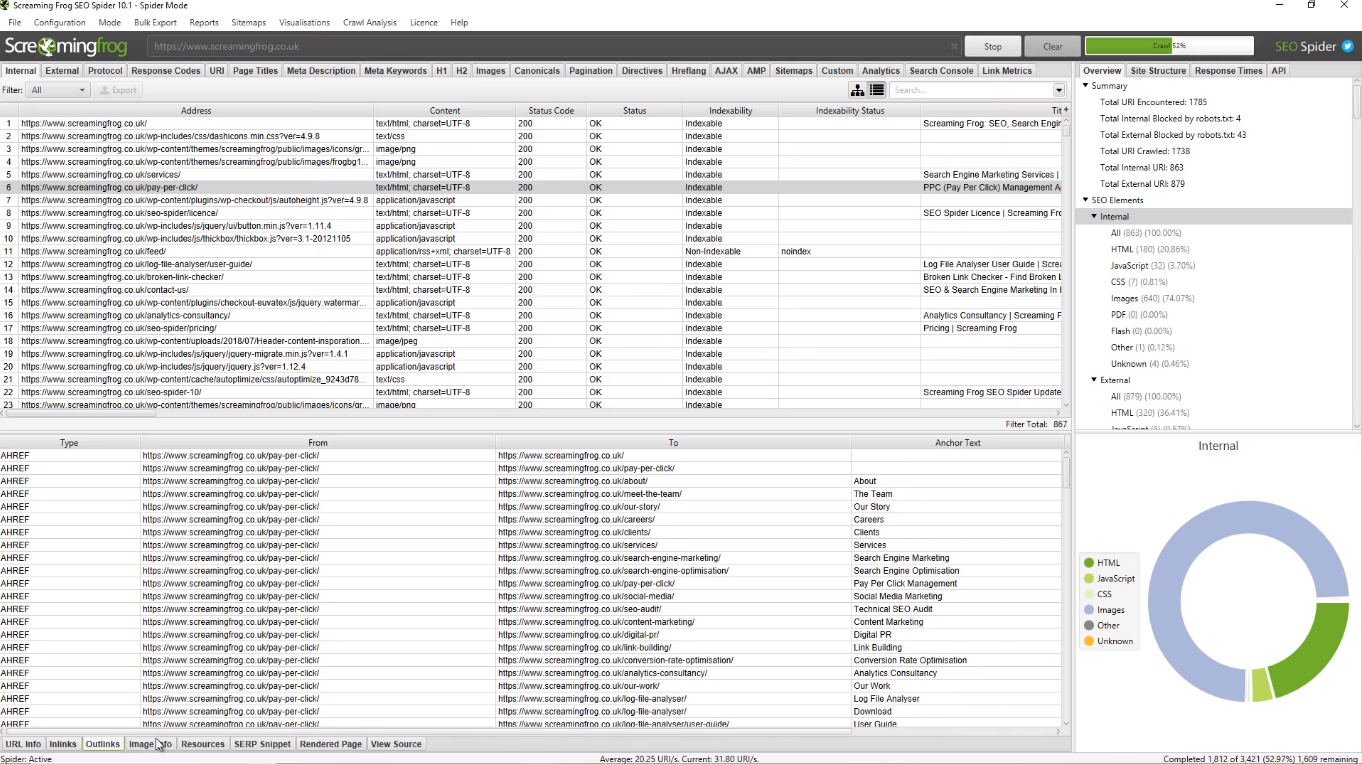Image resolution: width=1362 pixels, height=764 pixels.
Task: Open the Site Structure tab
Action: (x=1158, y=71)
